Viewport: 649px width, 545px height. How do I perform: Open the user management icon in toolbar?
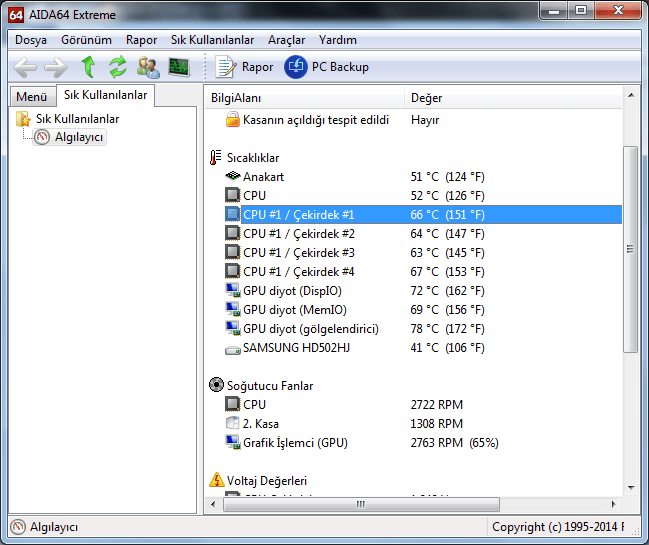(148, 67)
